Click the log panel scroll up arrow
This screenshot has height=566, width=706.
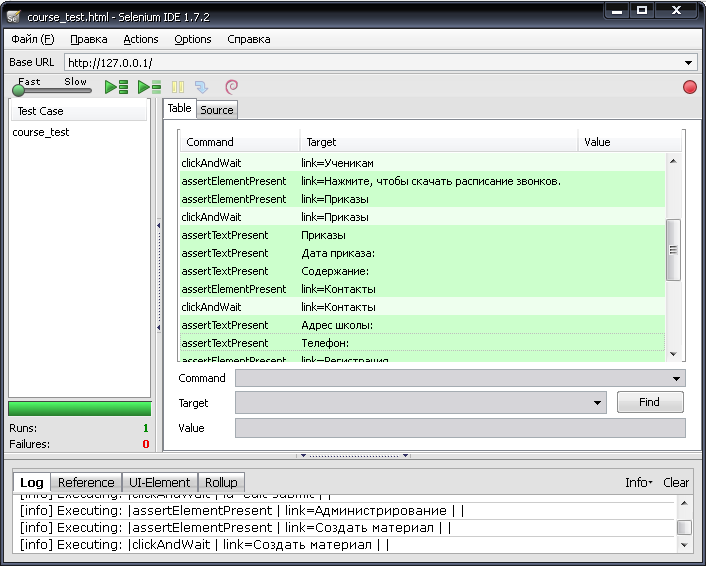(684, 503)
